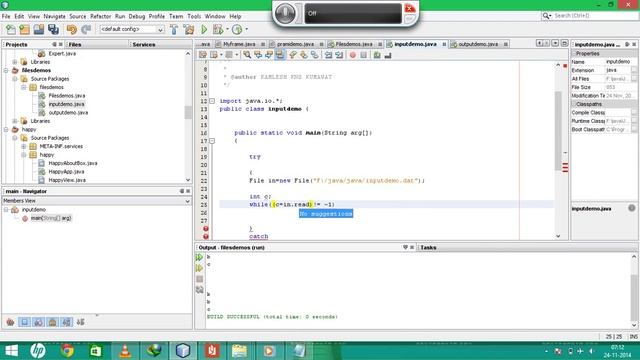Click the Find Next Occurrence icon

coord(269,55)
